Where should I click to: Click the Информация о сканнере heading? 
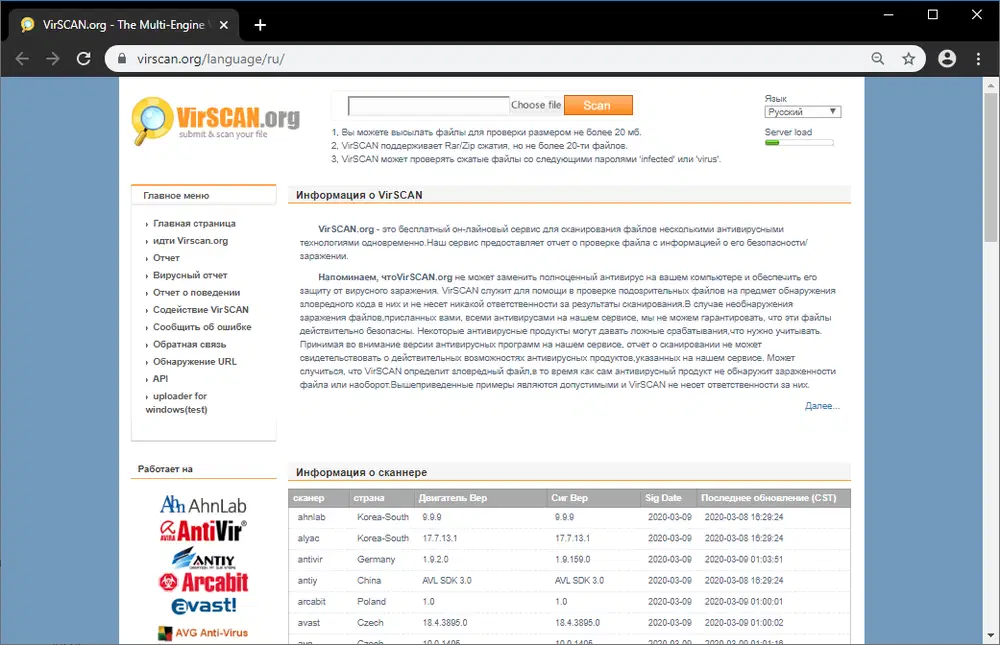click(x=362, y=473)
